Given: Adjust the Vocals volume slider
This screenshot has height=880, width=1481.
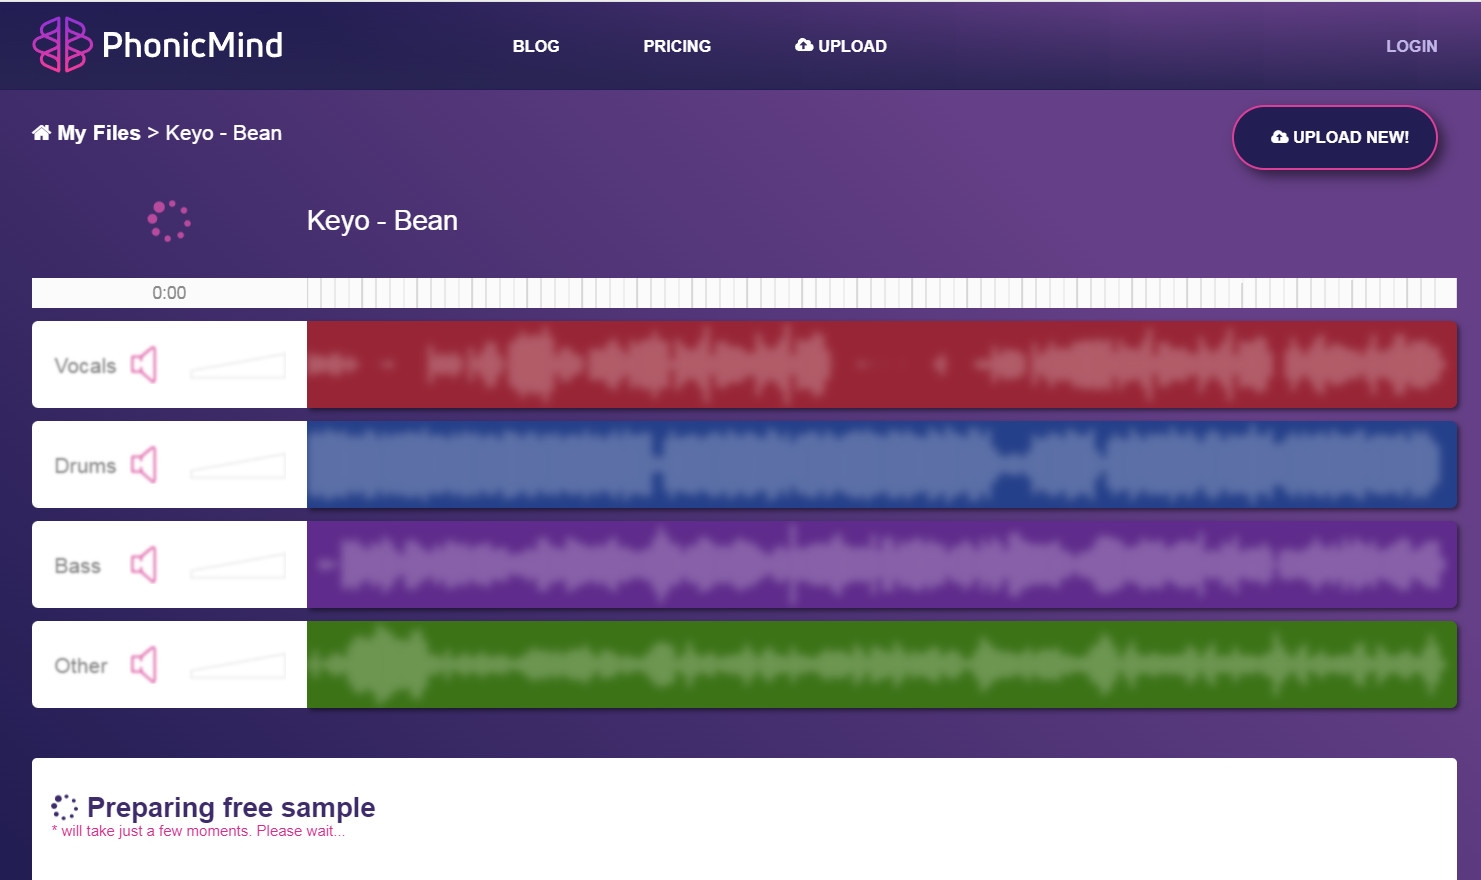Looking at the screenshot, I should click(x=238, y=366).
